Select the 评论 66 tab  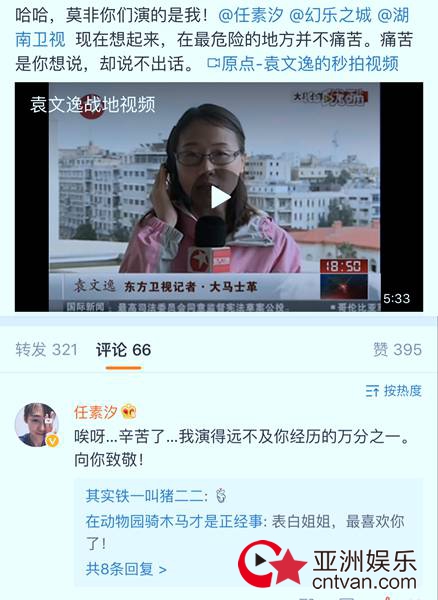(x=123, y=350)
